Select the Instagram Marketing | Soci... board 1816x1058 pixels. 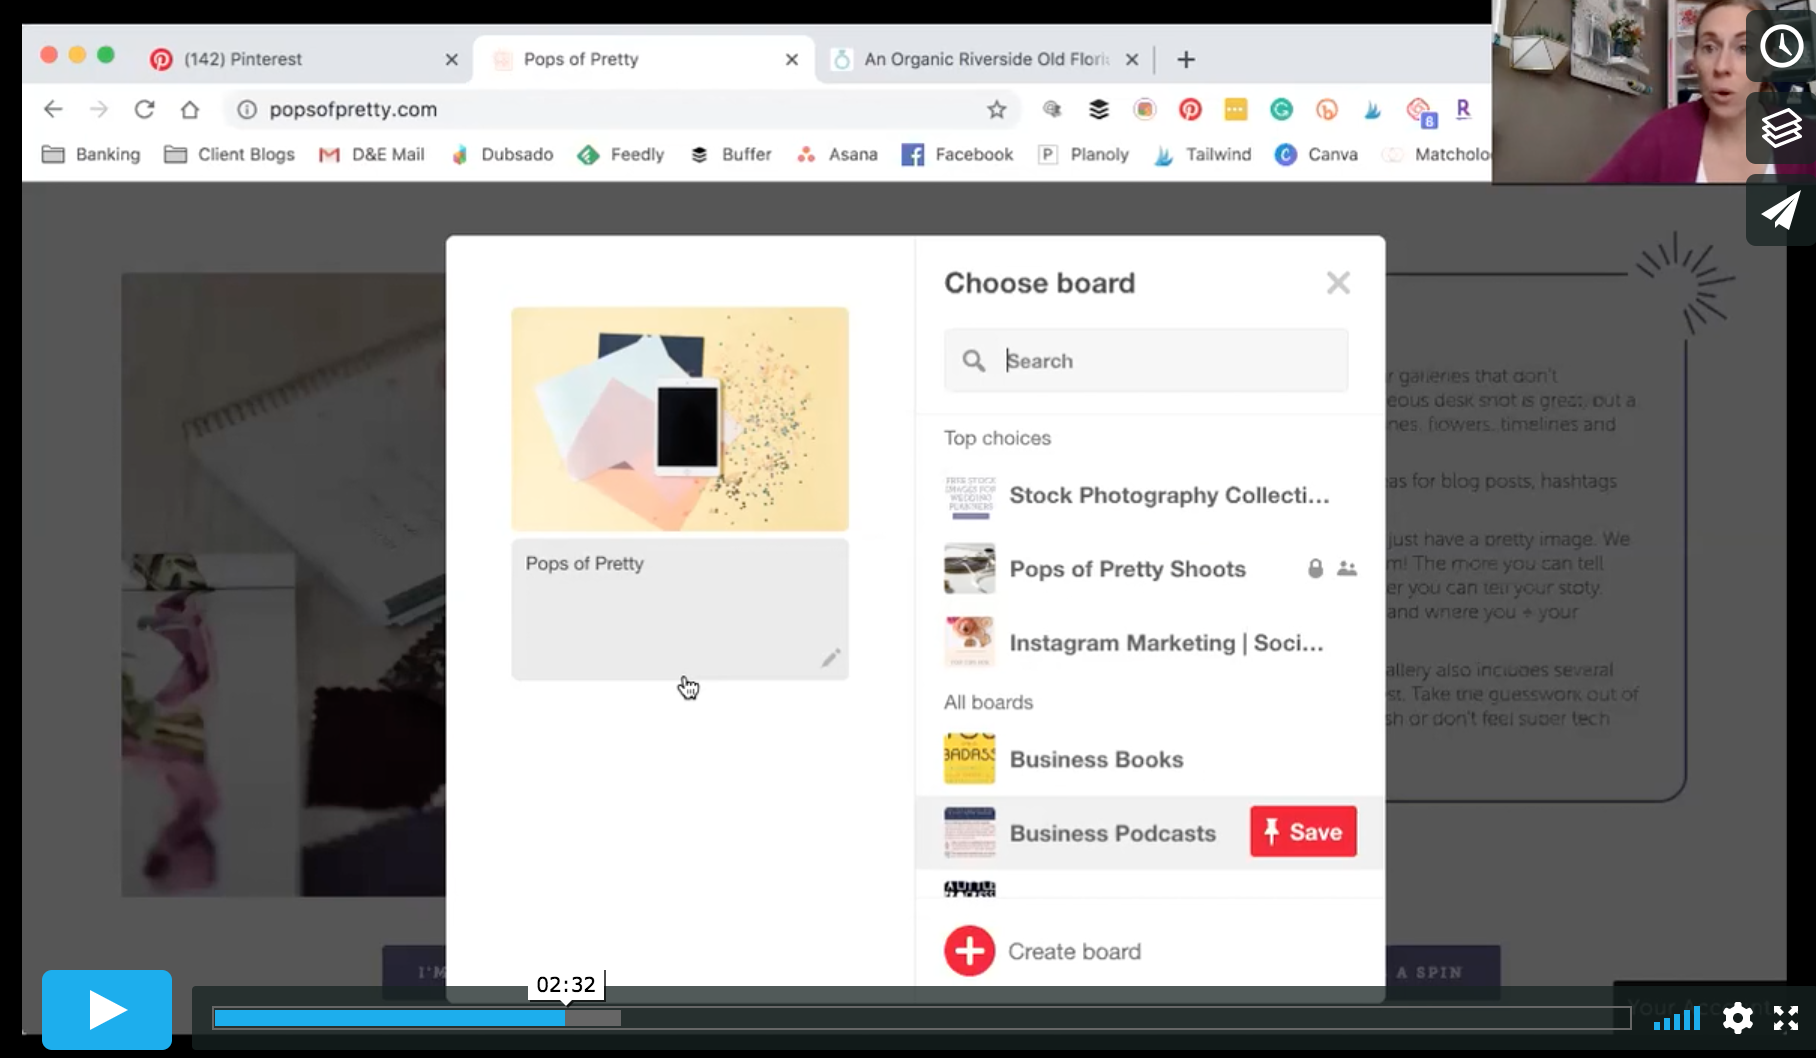1150,643
